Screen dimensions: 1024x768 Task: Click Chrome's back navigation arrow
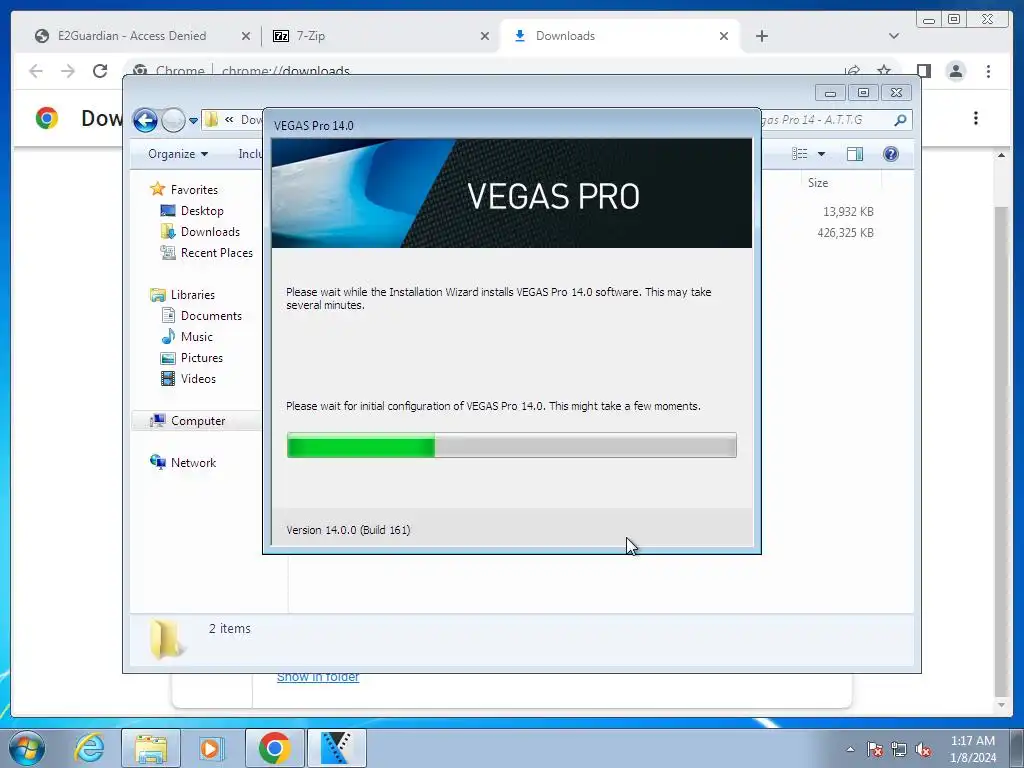[36, 71]
